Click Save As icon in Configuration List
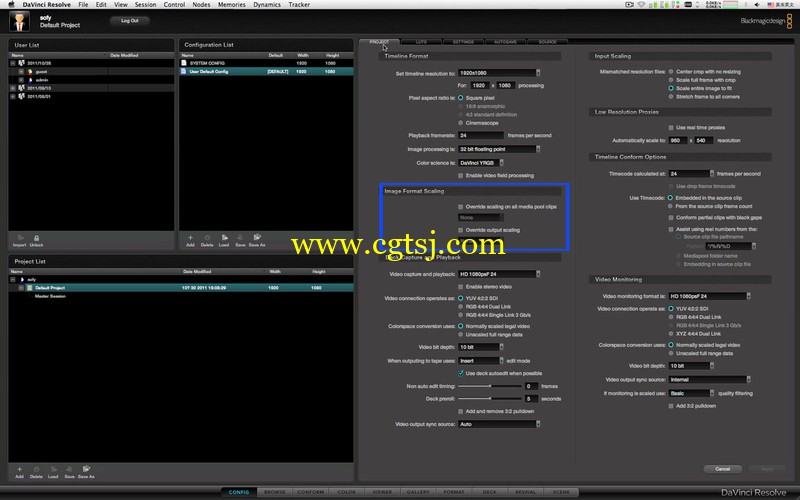This screenshot has height=500, width=800. click(x=257, y=237)
